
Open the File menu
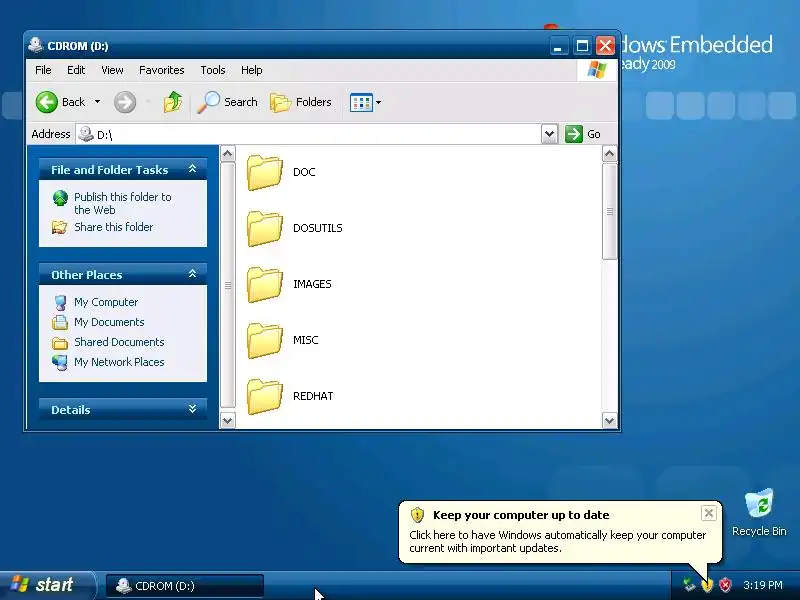pos(43,70)
